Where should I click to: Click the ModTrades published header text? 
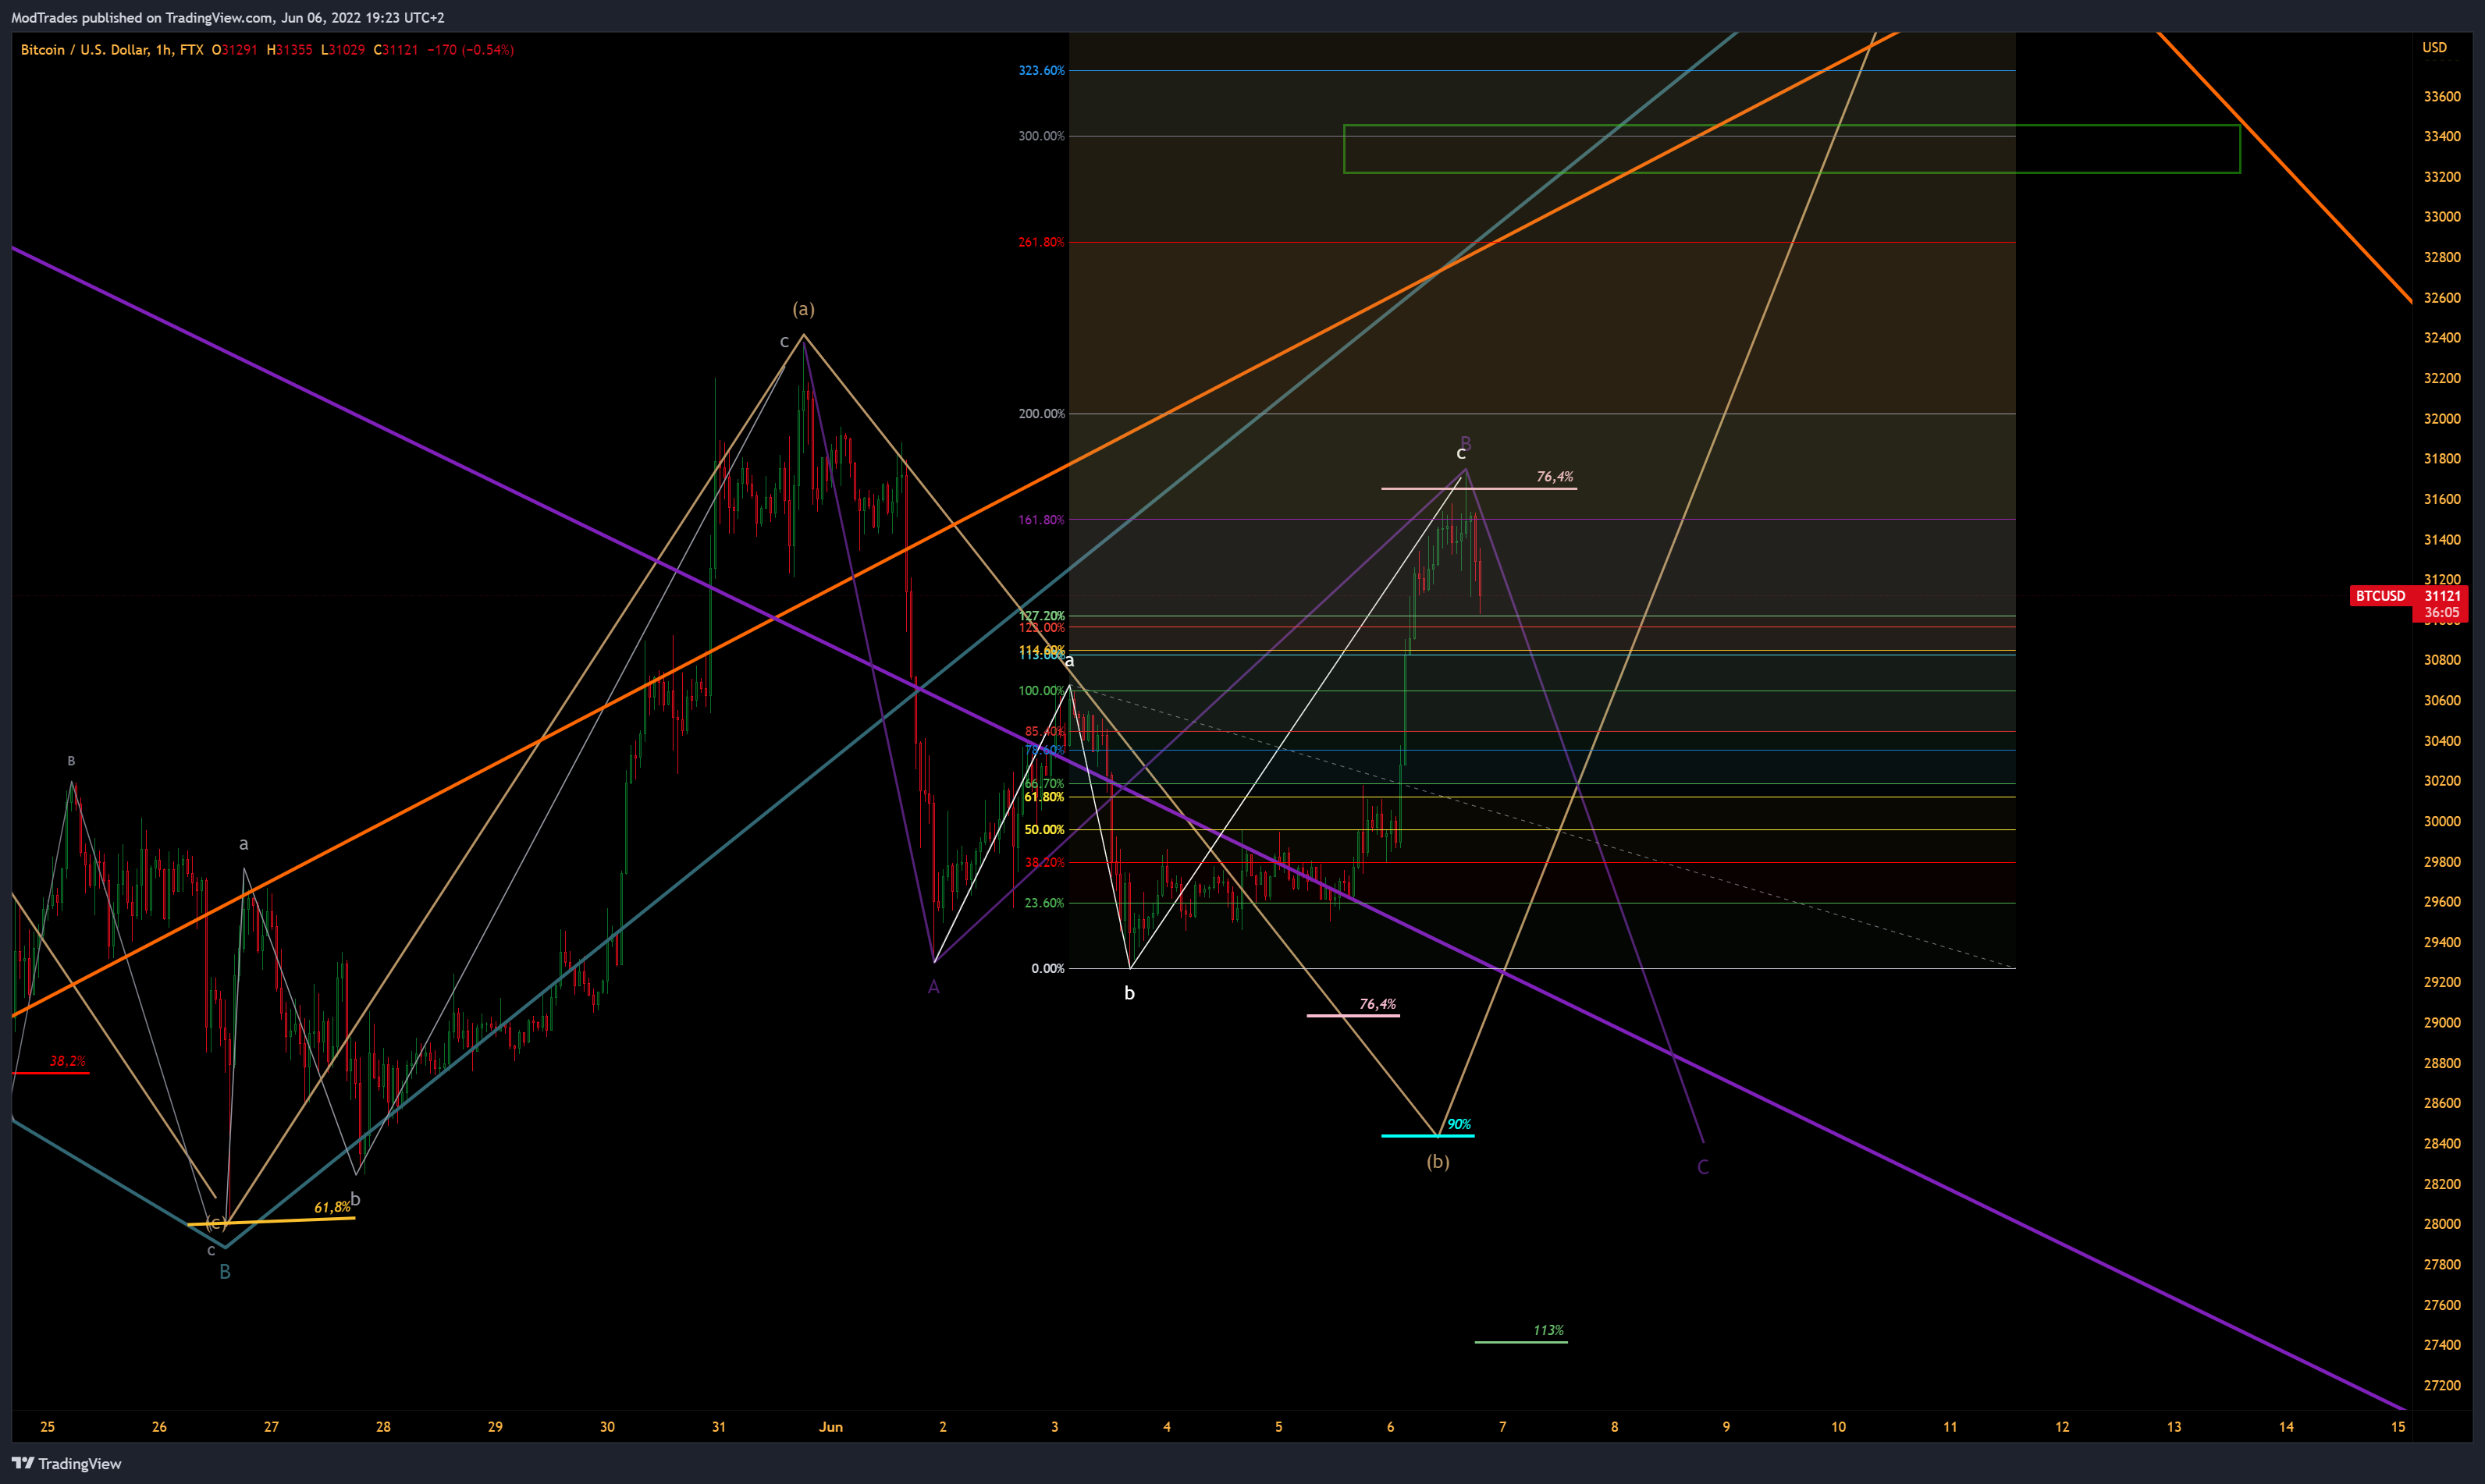228,17
